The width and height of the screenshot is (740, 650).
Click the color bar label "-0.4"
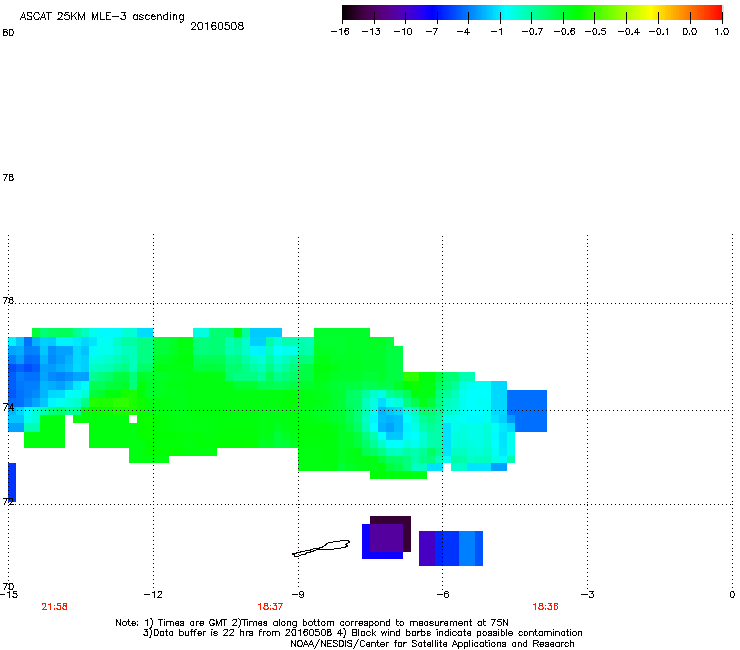pyautogui.click(x=629, y=32)
